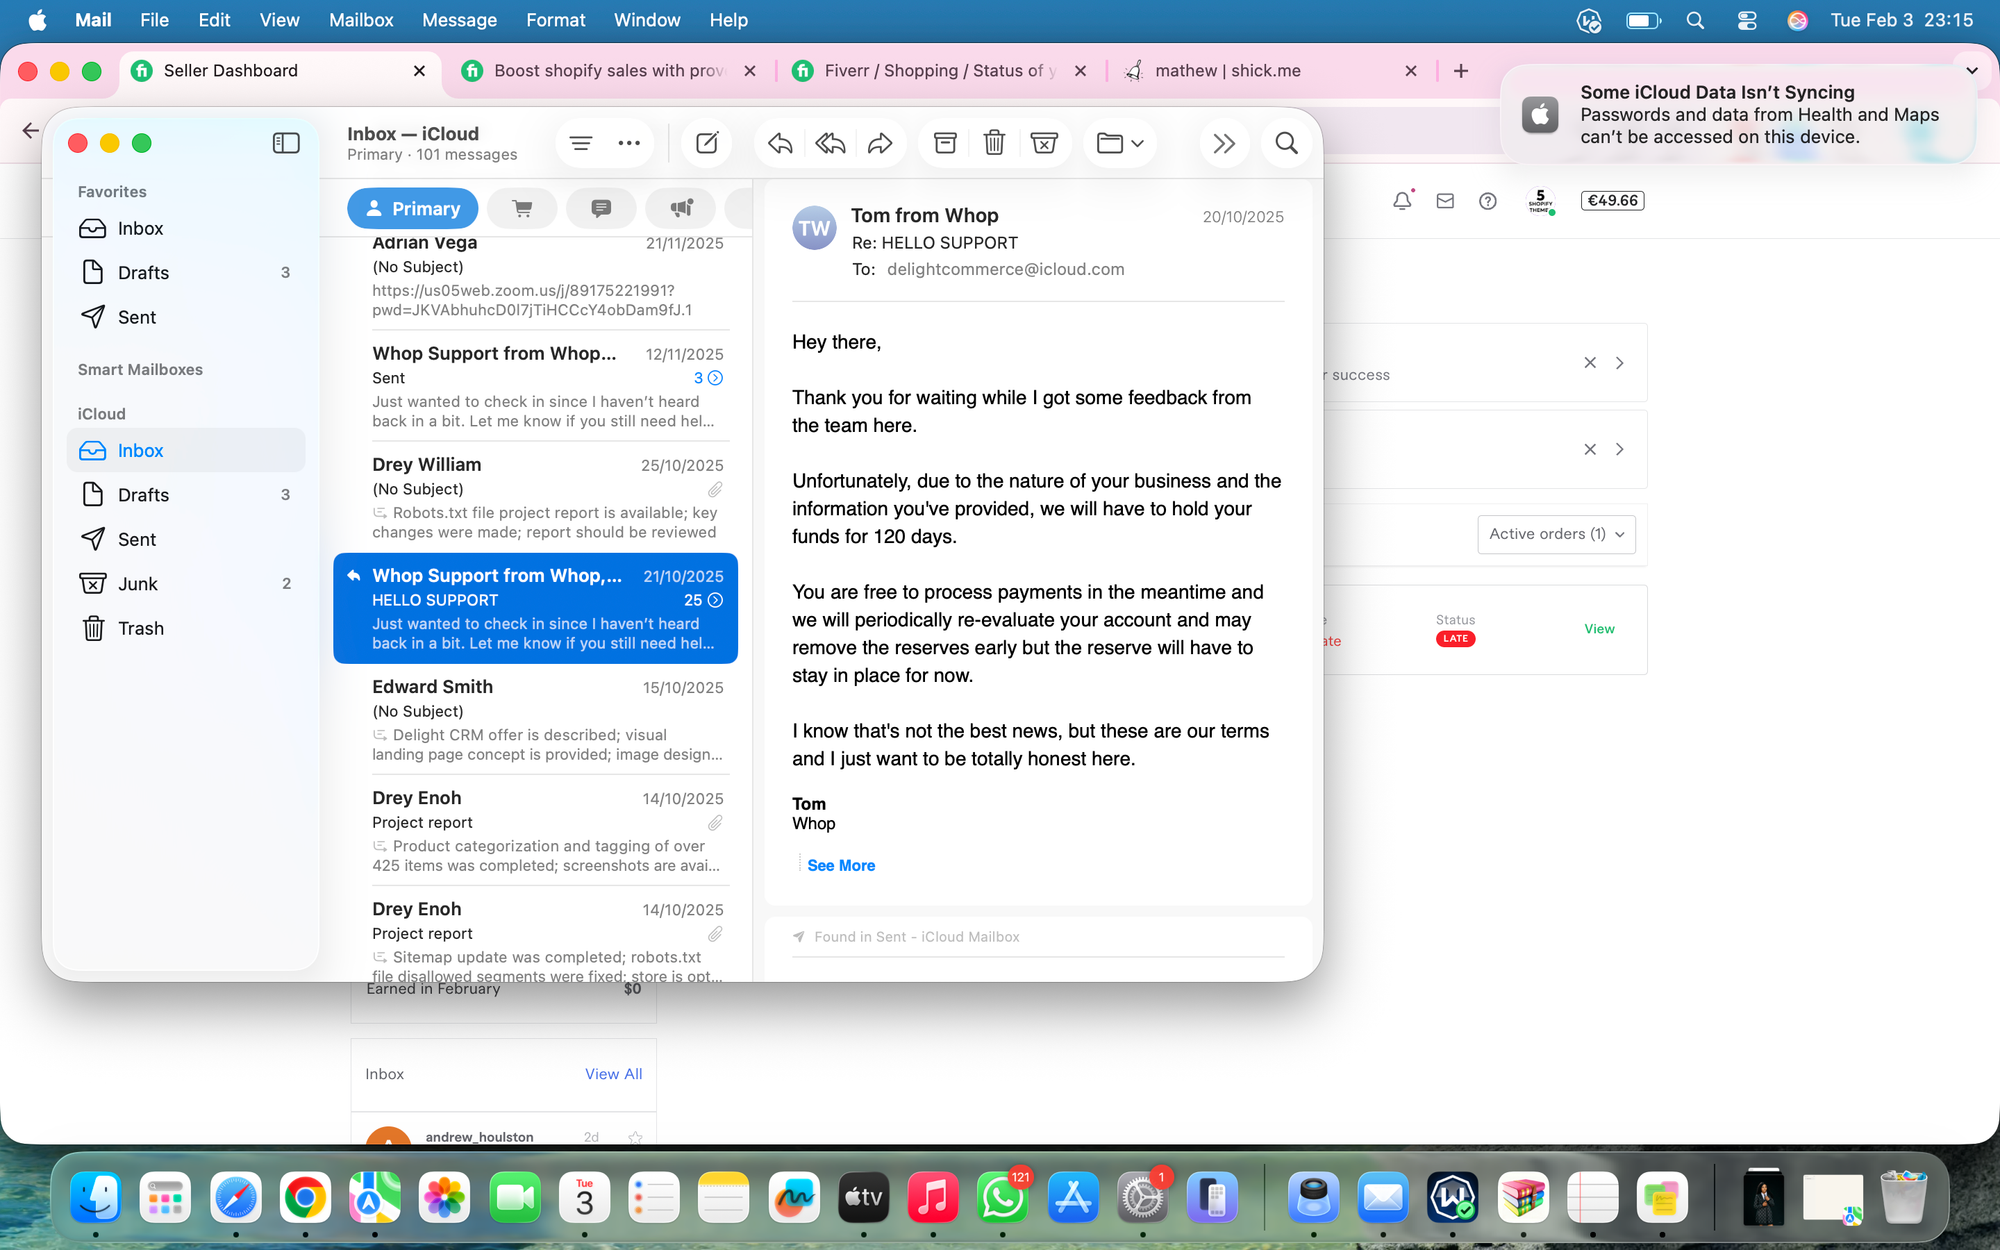Click See More in email body
The height and width of the screenshot is (1250, 2000).
(841, 865)
